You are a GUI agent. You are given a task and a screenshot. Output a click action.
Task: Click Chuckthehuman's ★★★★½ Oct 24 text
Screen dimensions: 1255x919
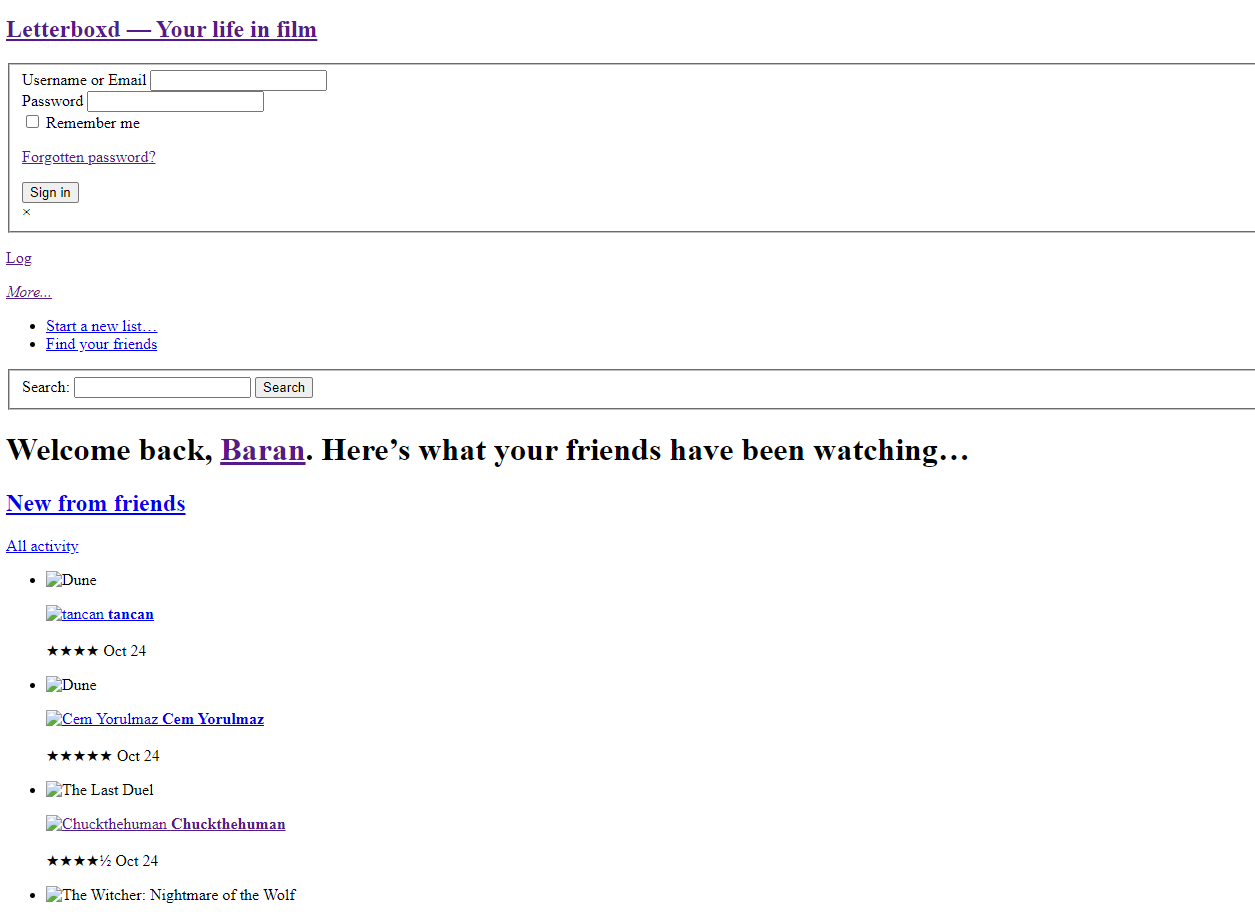click(x=102, y=861)
